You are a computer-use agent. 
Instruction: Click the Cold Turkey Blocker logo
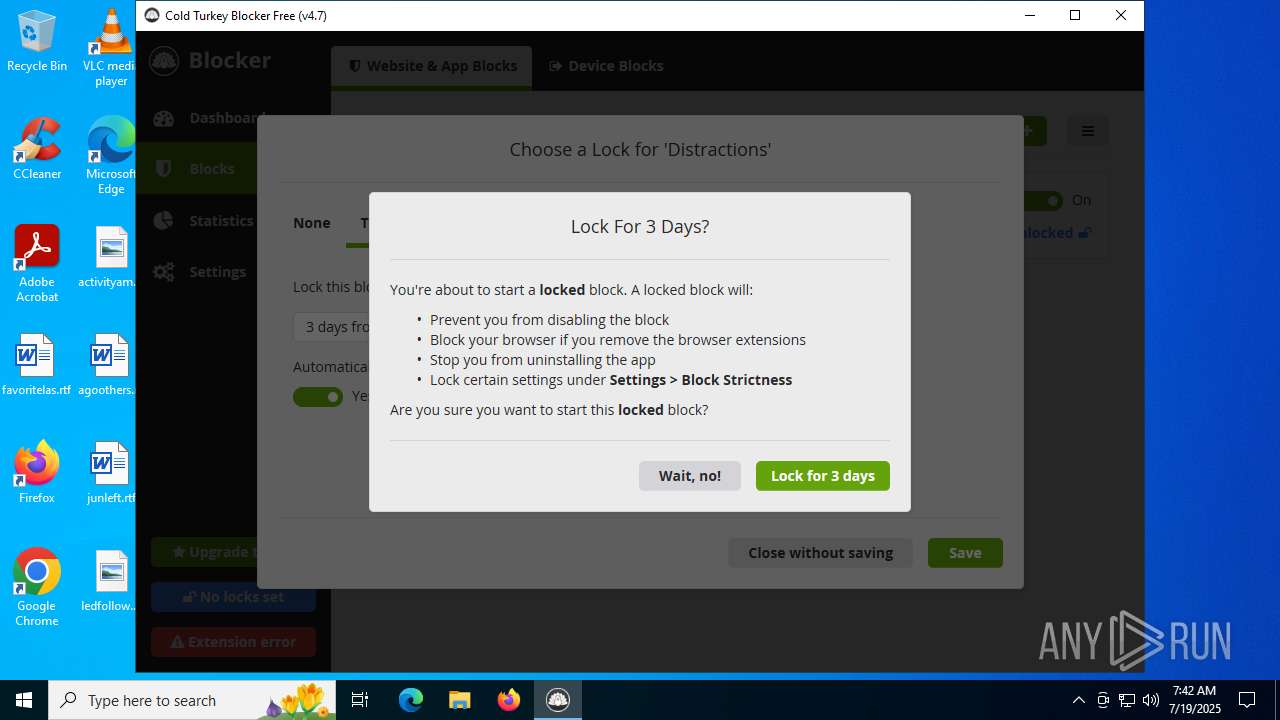[x=164, y=60]
